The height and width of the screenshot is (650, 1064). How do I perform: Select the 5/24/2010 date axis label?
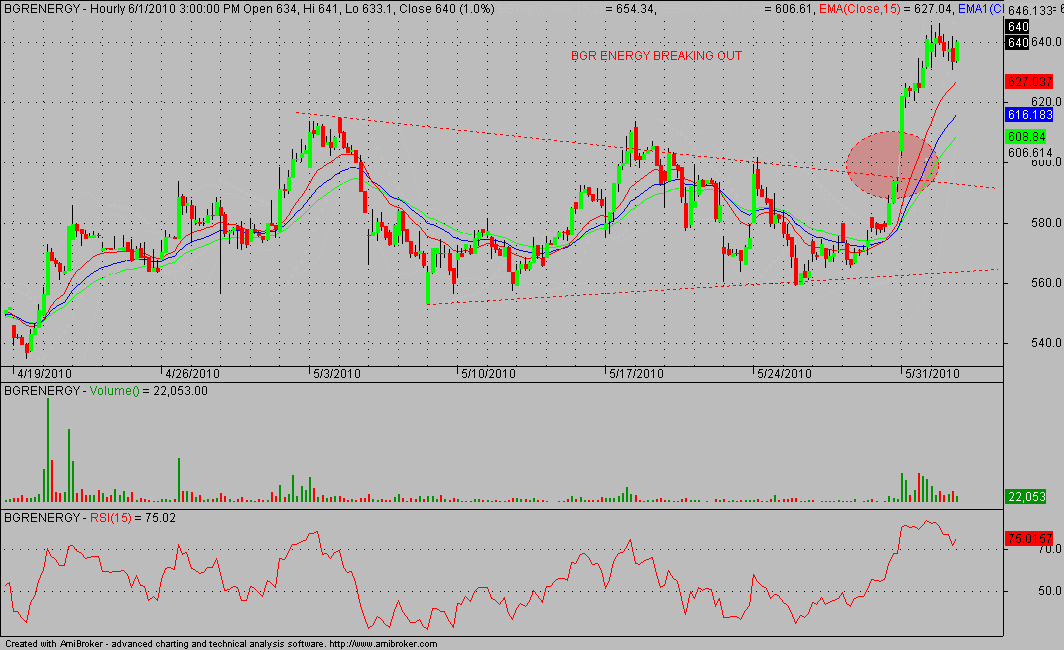[784, 374]
